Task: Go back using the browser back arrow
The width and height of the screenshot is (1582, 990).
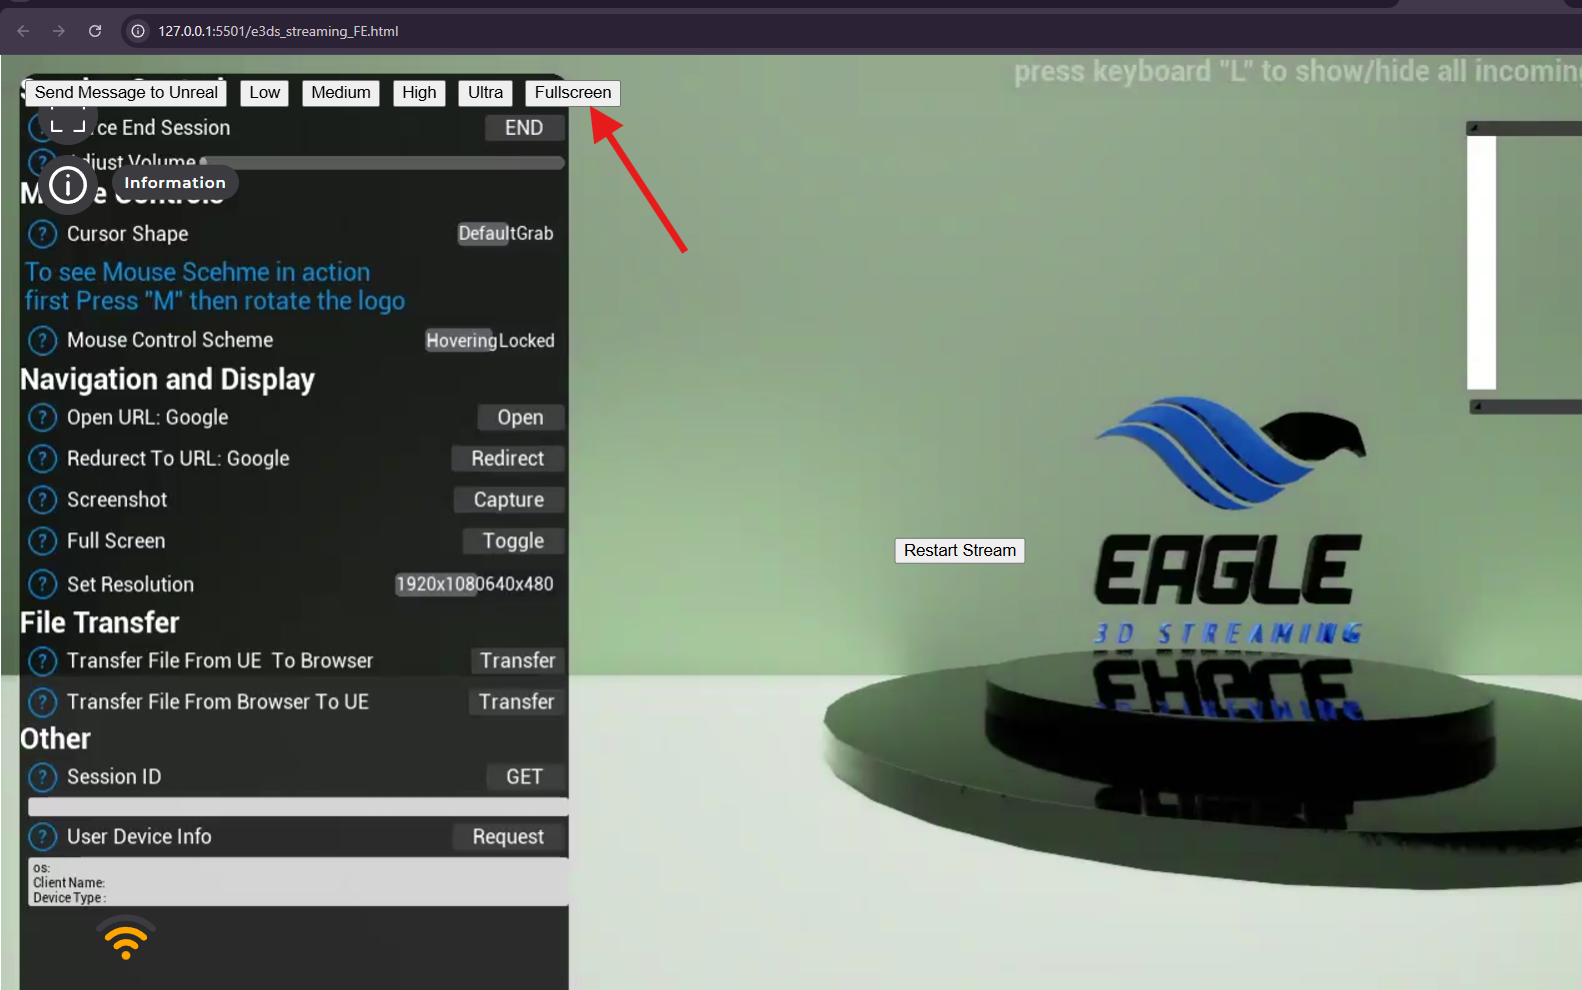Action: pos(23,31)
